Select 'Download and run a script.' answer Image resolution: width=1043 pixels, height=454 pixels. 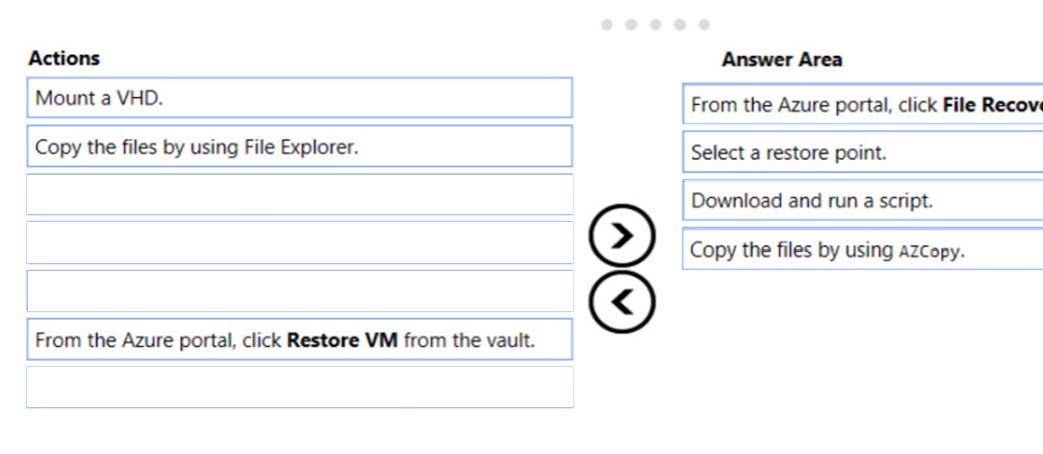863,200
